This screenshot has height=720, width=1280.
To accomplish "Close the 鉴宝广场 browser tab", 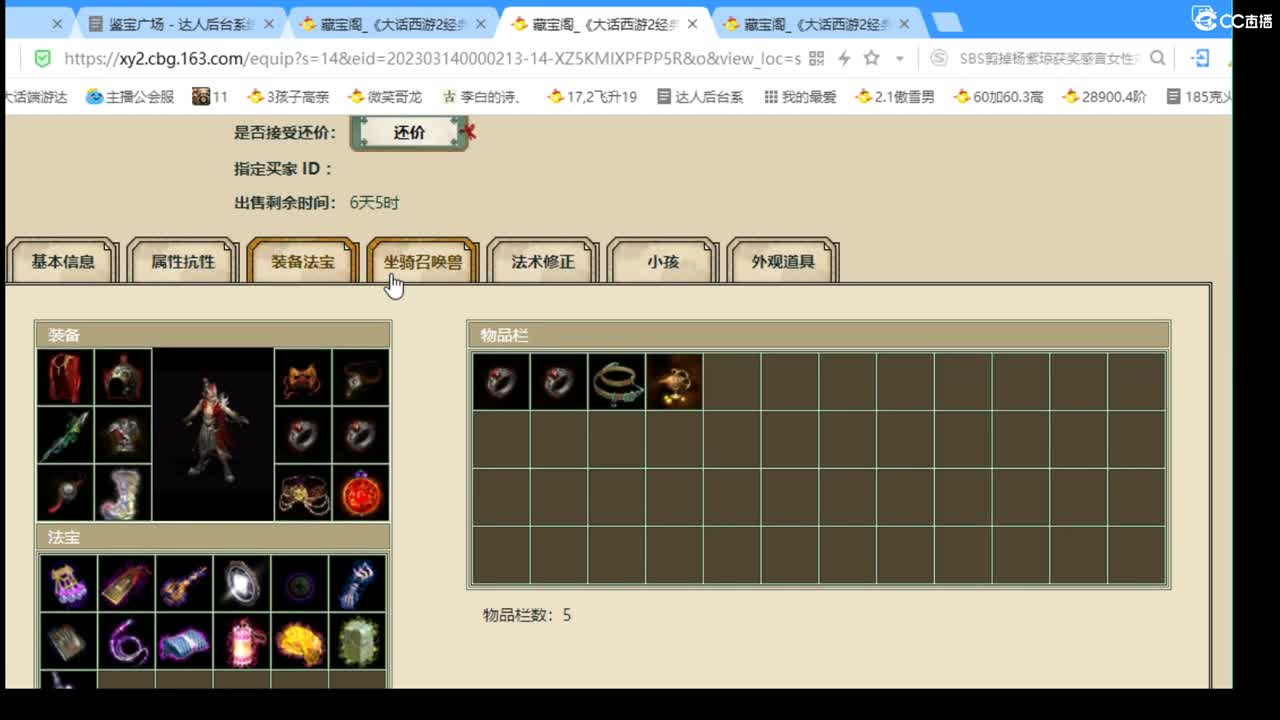I will [x=268, y=24].
